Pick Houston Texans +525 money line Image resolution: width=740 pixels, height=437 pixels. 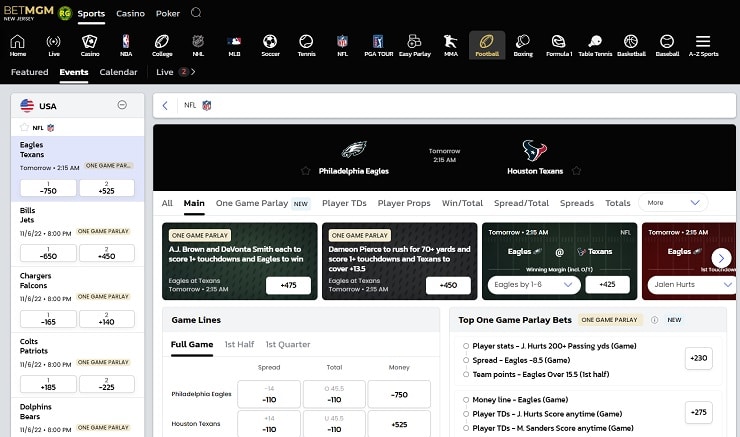pos(399,424)
